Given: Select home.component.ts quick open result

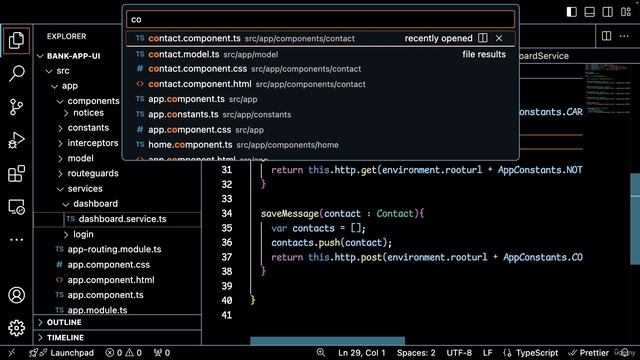Looking at the screenshot, I should click(320, 145).
